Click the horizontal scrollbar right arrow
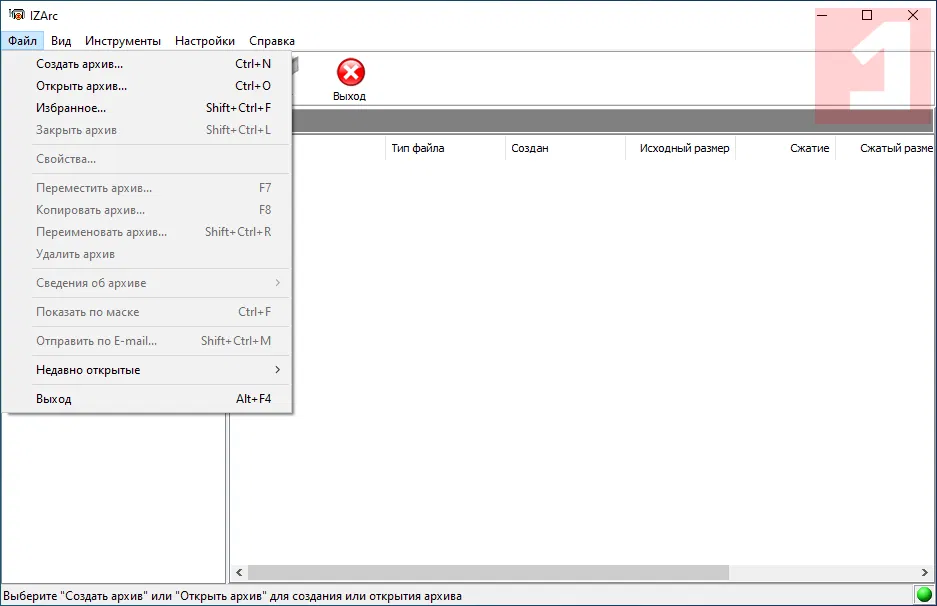The image size is (937, 606). point(924,573)
